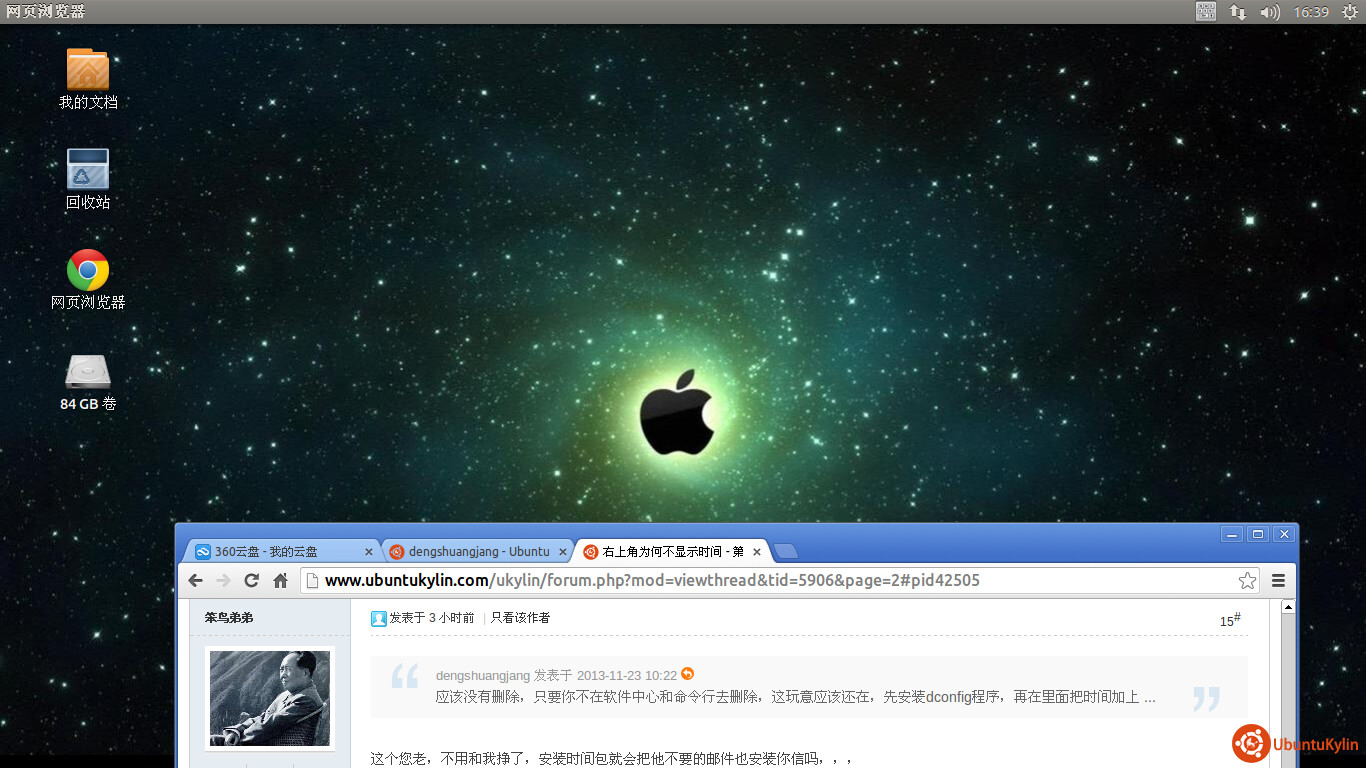This screenshot has width=1366, height=768.
Task: Click the 只看该作者 link
Action: [520, 618]
